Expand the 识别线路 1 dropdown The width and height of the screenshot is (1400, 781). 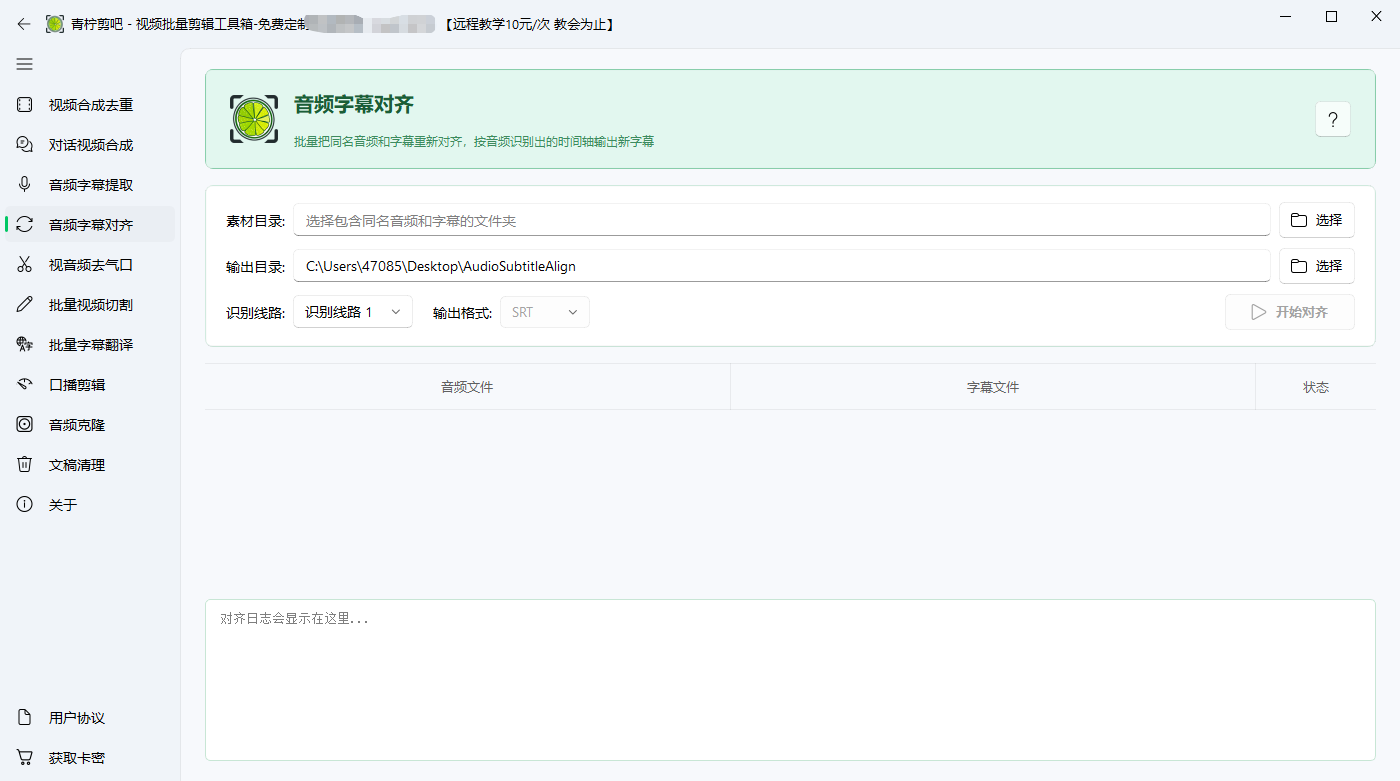353,312
